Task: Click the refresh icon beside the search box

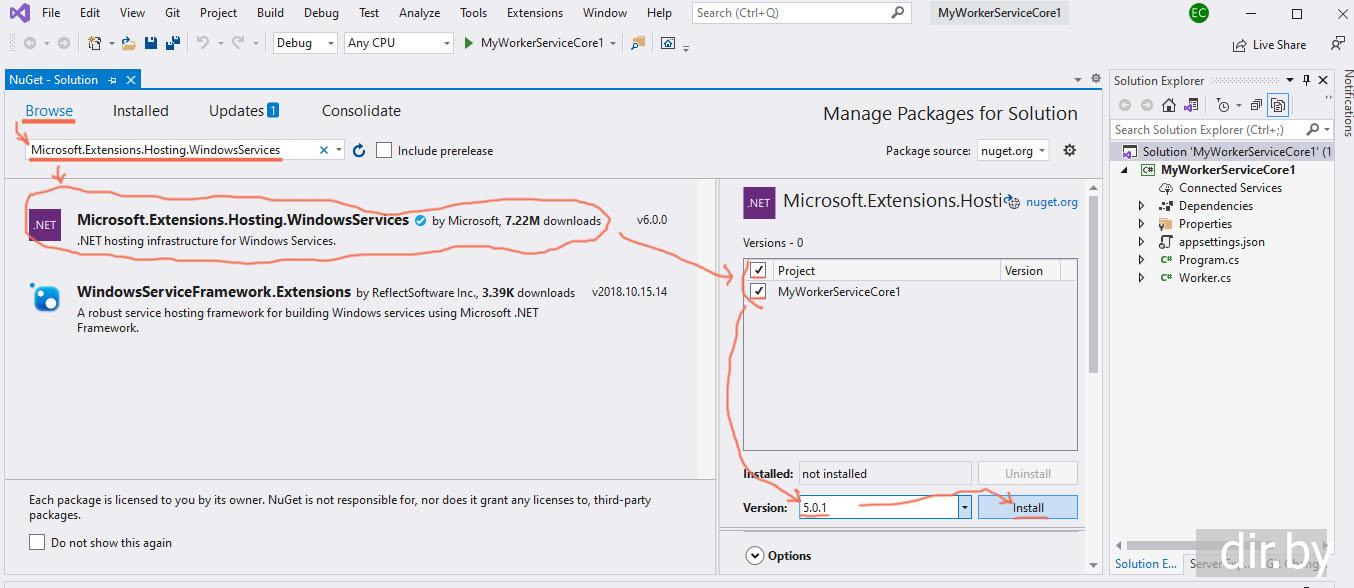Action: coord(359,150)
